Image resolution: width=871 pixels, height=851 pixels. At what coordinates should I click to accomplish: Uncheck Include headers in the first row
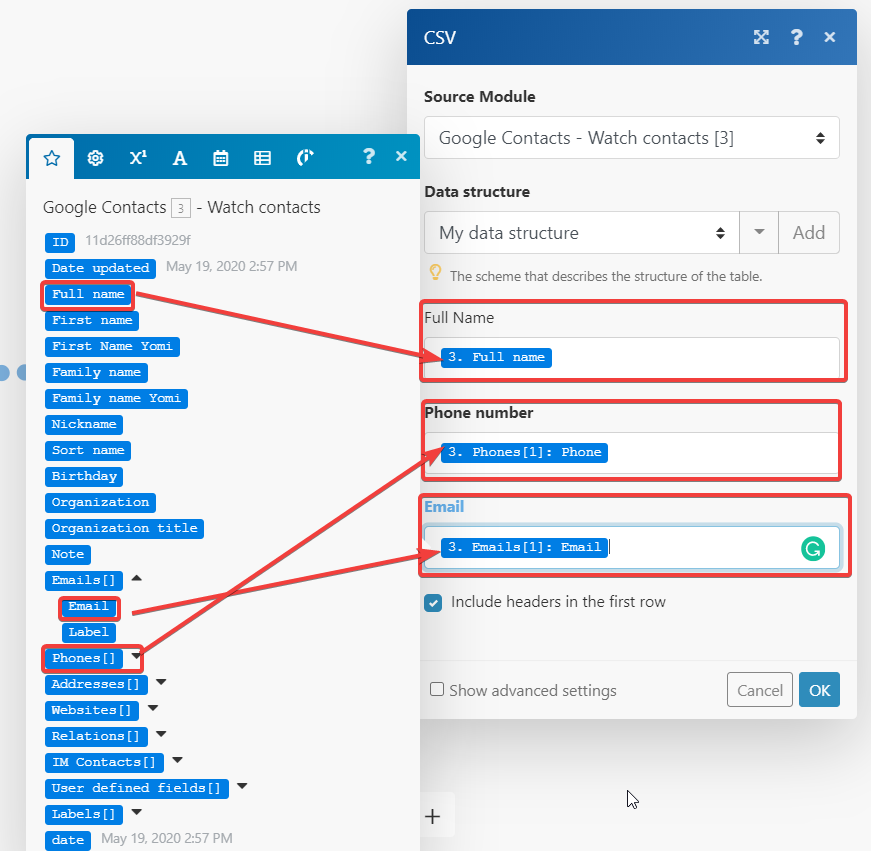(433, 603)
